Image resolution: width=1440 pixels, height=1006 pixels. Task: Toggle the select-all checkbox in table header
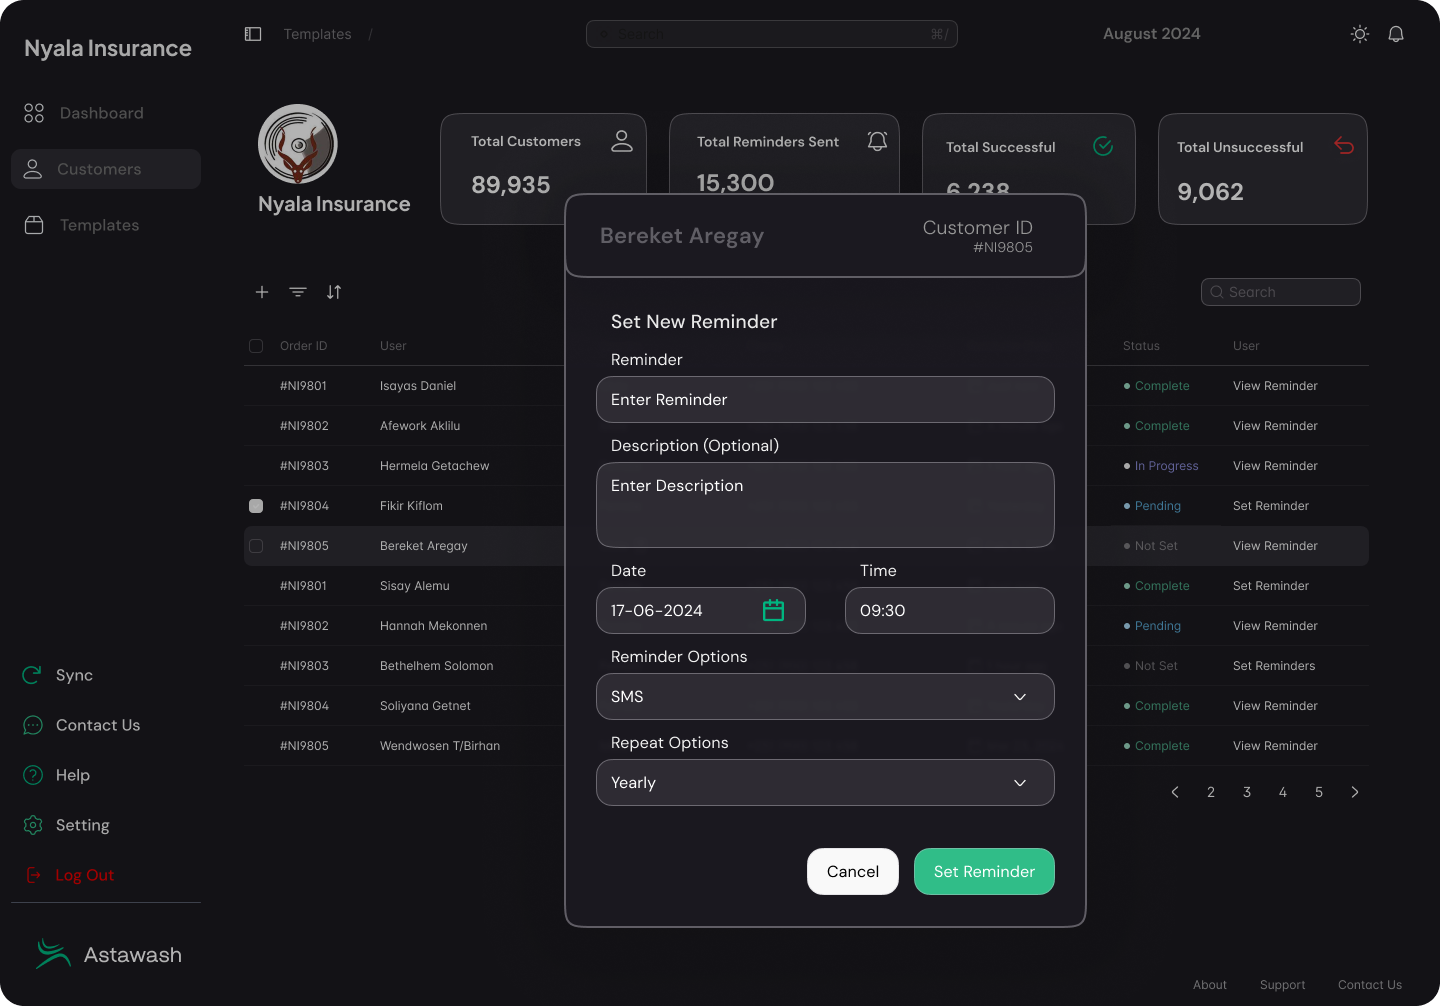tap(256, 346)
